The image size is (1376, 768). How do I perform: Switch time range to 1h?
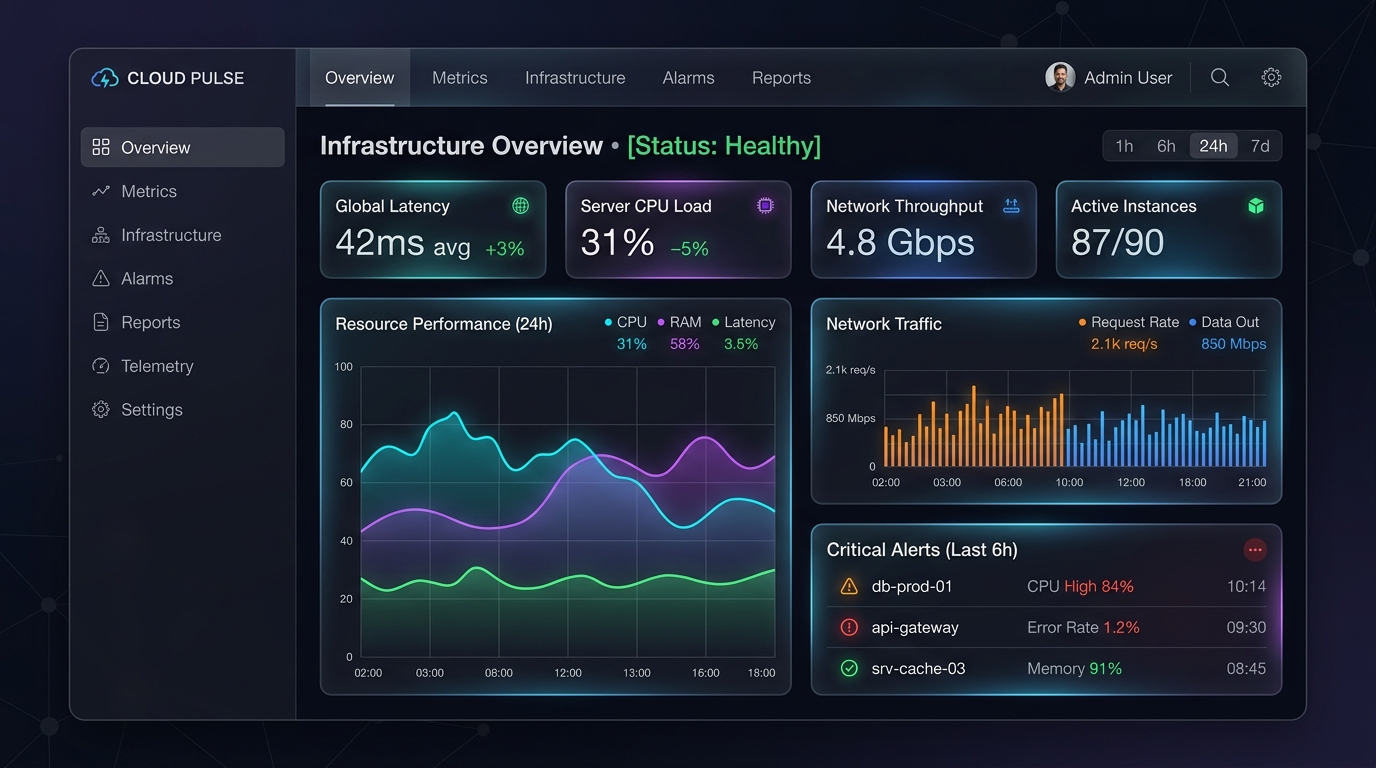coord(1124,146)
